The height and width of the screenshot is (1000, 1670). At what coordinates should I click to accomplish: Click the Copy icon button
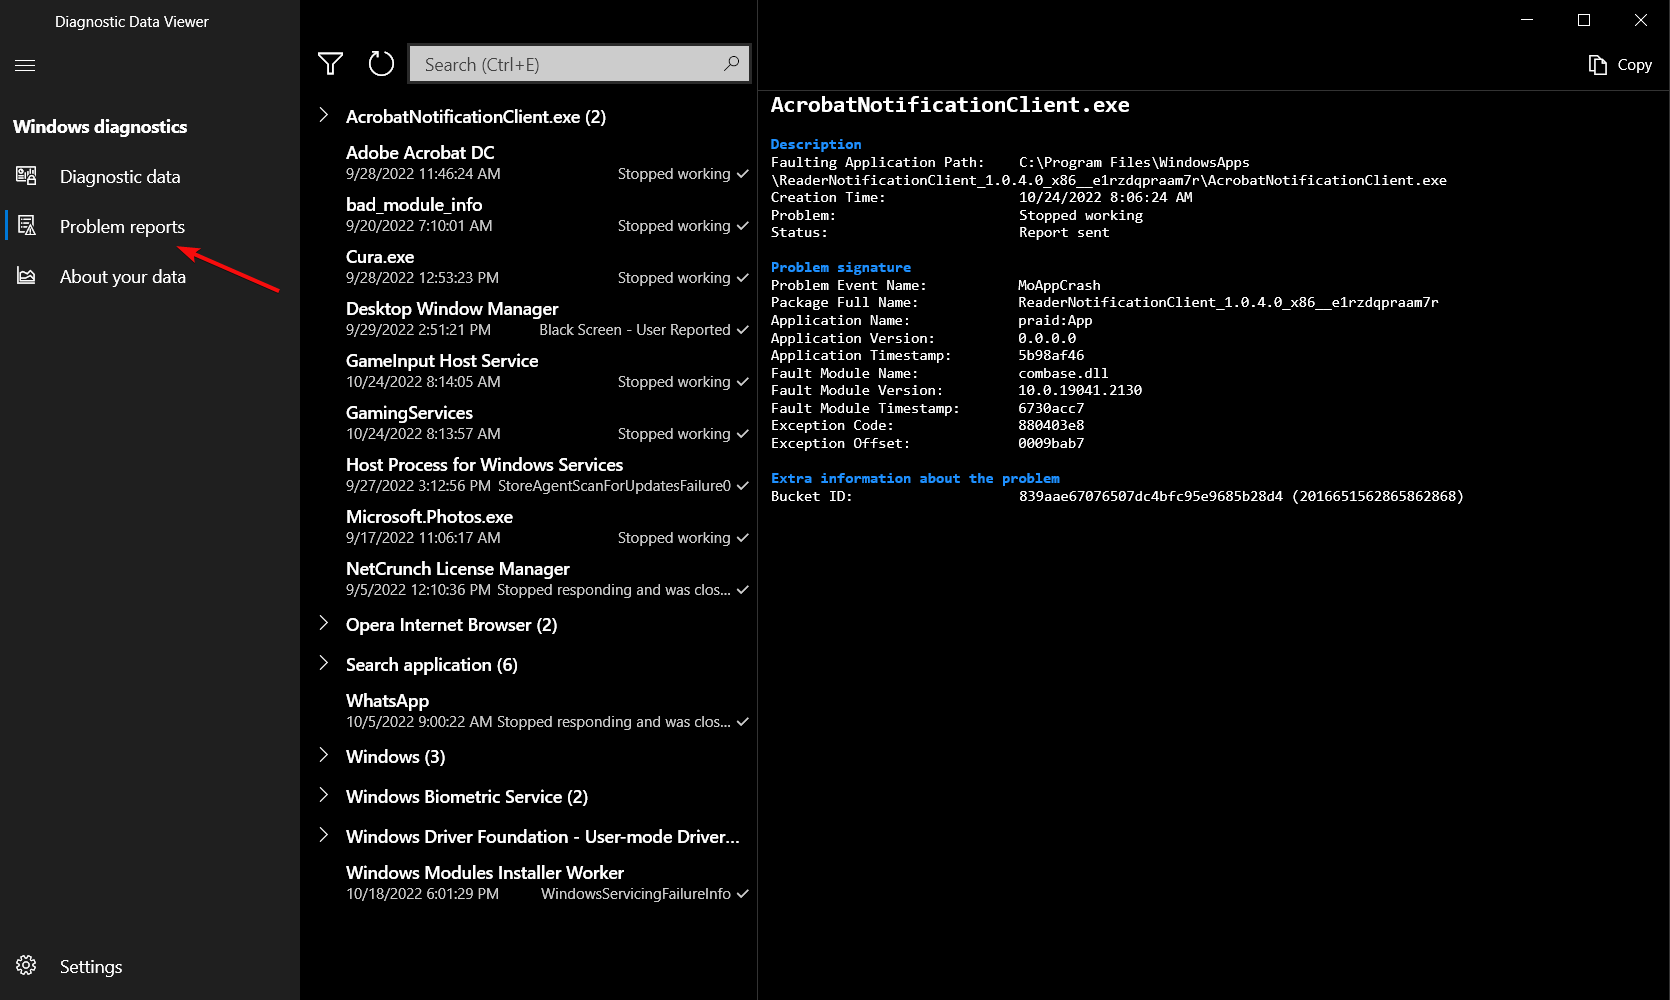tap(1597, 65)
